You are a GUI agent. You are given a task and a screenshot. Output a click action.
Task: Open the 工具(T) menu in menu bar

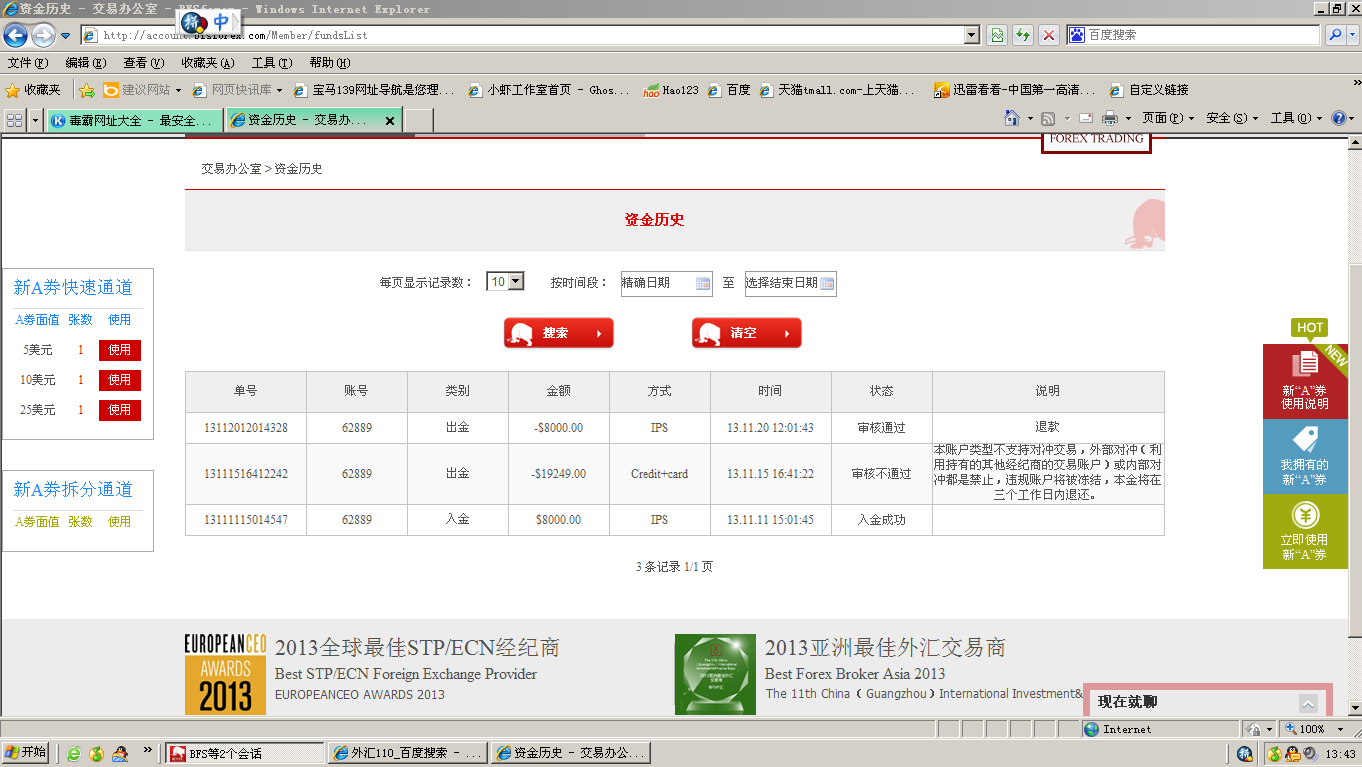point(272,63)
